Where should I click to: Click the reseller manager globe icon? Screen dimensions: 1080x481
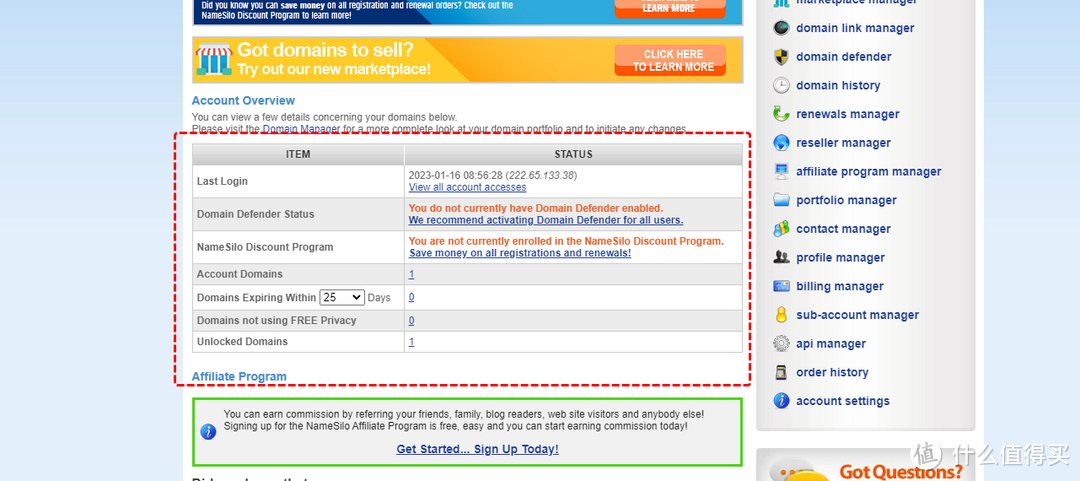click(x=781, y=143)
